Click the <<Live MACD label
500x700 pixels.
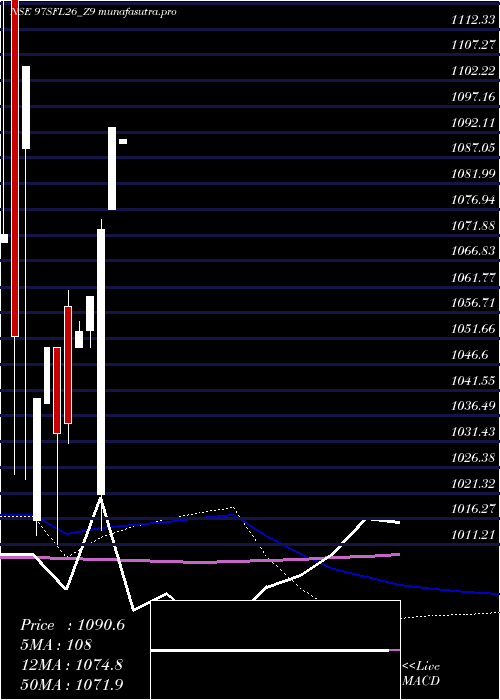click(421, 674)
